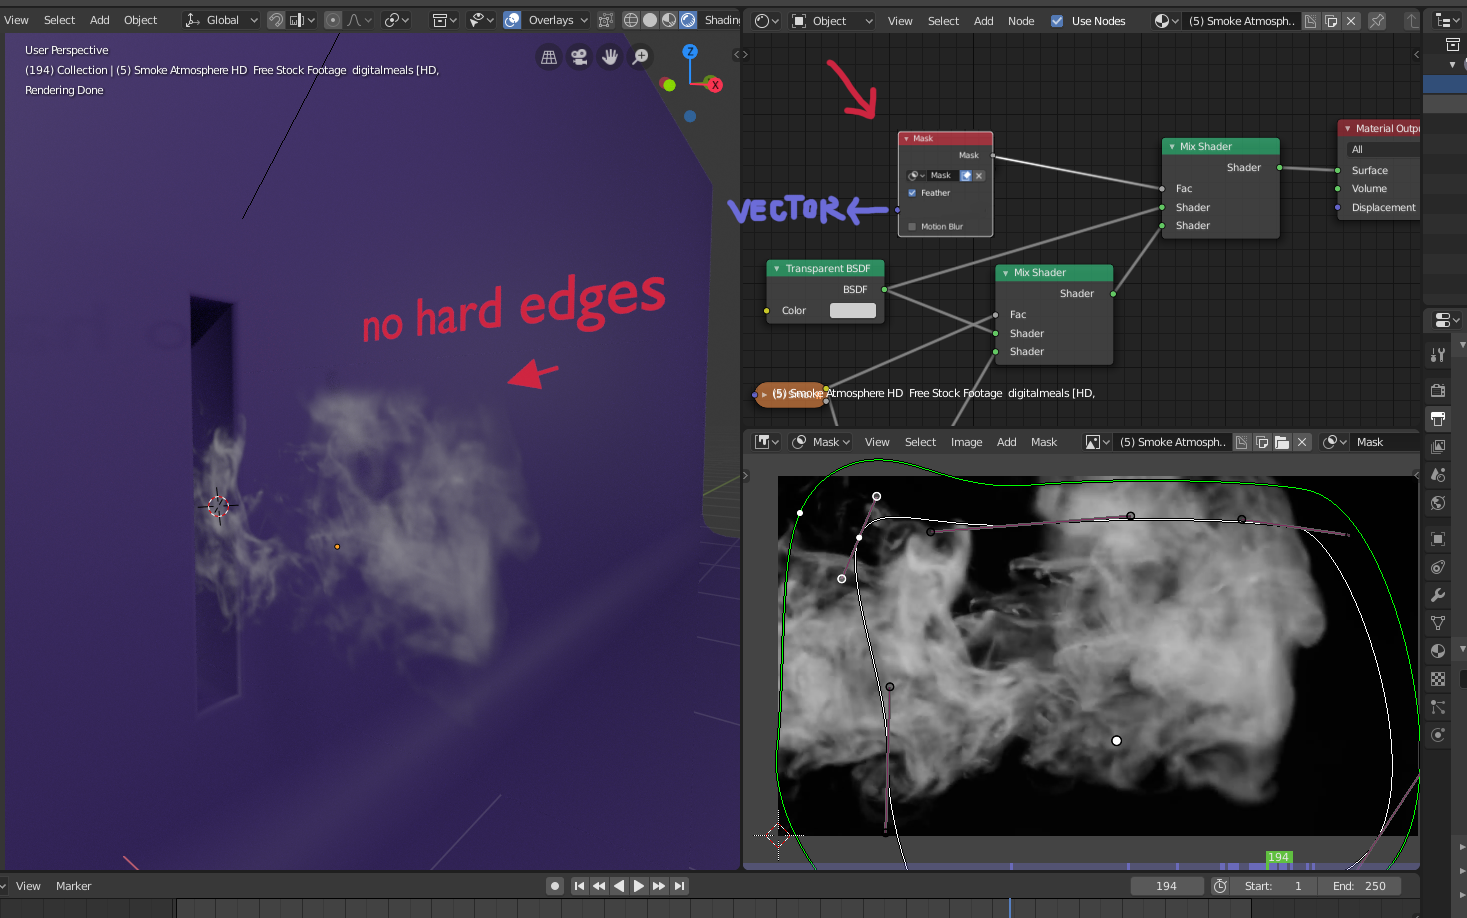Image resolution: width=1467 pixels, height=918 pixels.
Task: Open the Material properties tab
Action: pos(1438,651)
